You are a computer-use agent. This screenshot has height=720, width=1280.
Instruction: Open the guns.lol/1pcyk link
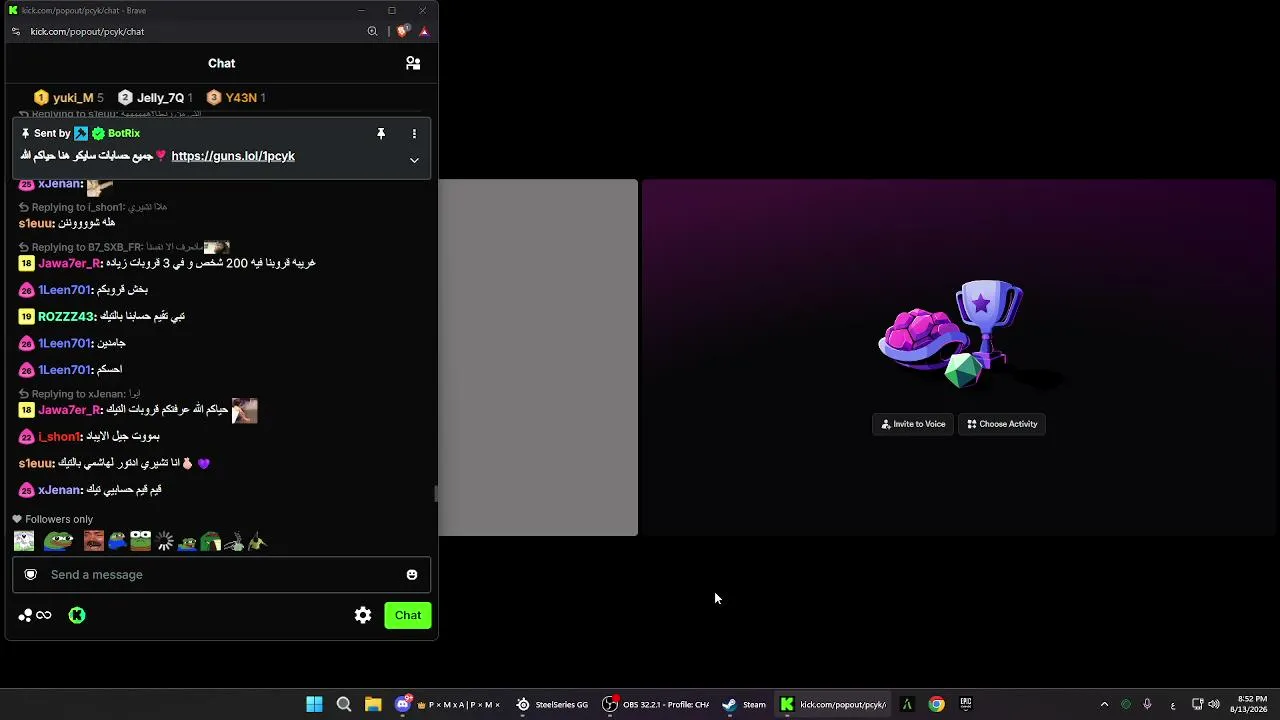point(233,156)
